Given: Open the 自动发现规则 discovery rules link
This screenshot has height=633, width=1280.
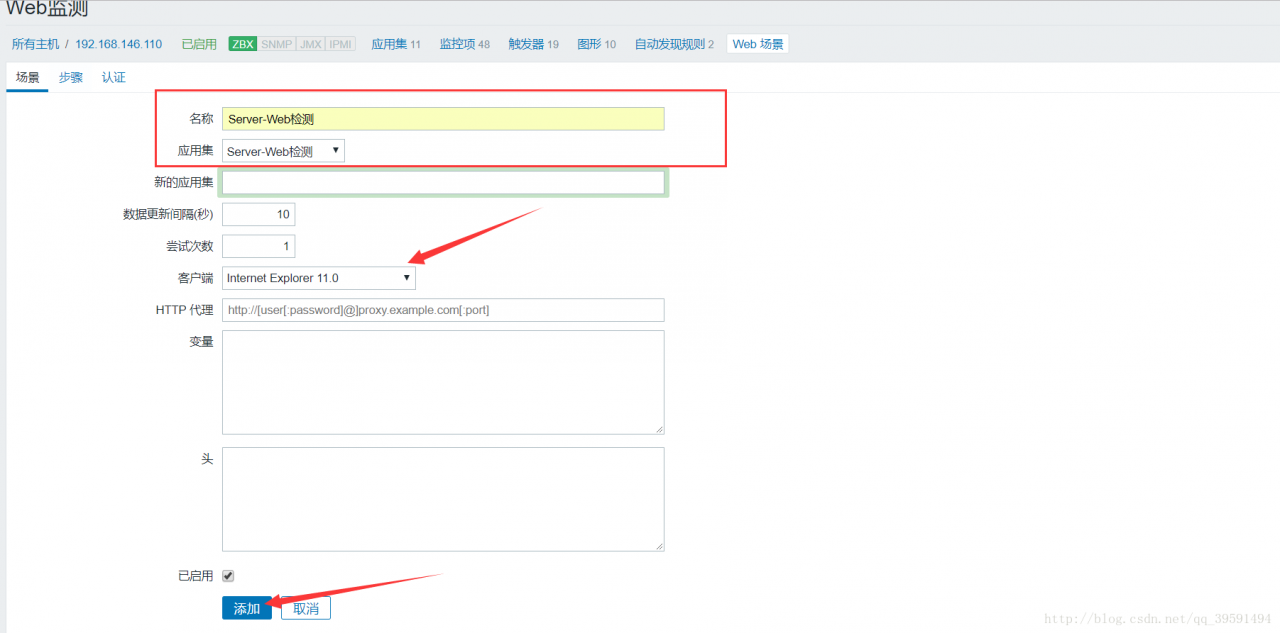Looking at the screenshot, I should tap(671, 43).
